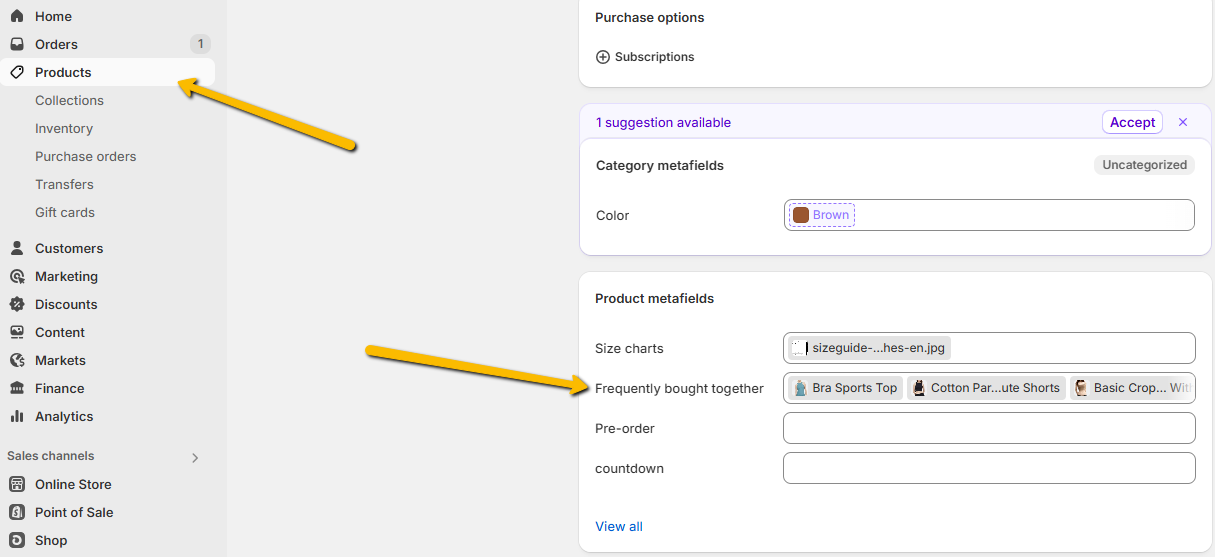Open the View all metafields link
The height and width of the screenshot is (557, 1215).
pos(619,526)
